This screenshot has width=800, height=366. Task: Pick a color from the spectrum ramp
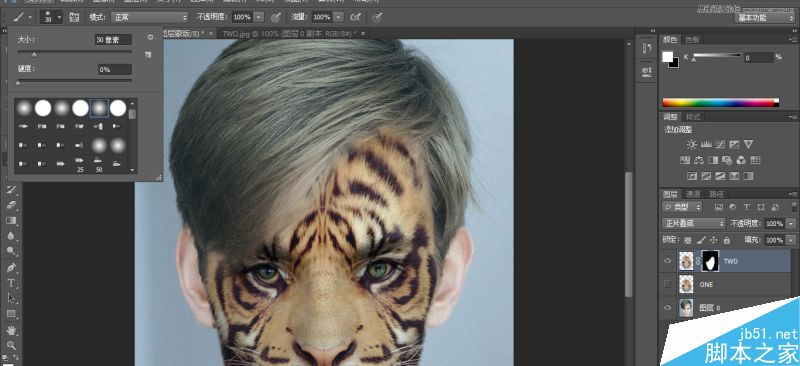click(718, 103)
